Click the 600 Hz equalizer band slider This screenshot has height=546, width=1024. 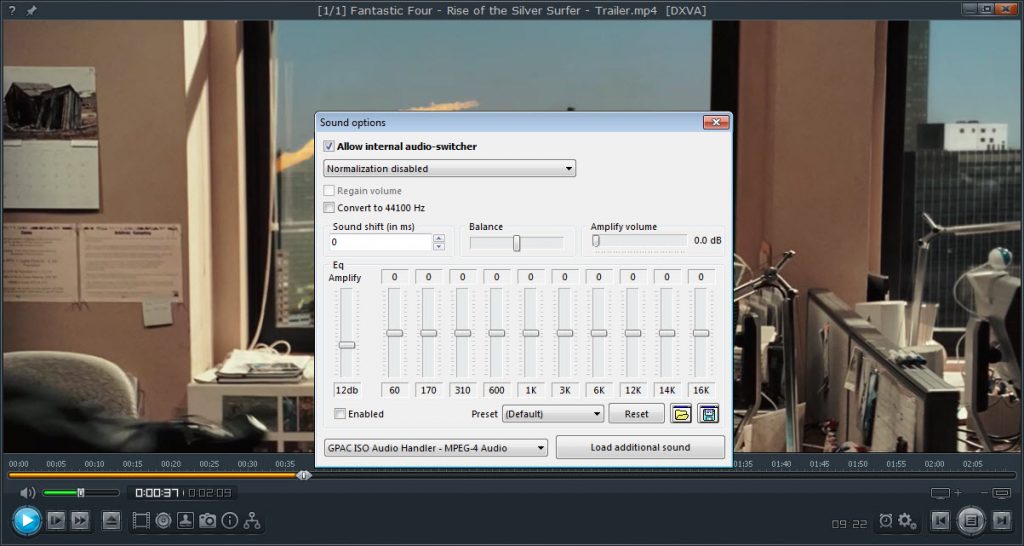click(x=496, y=333)
